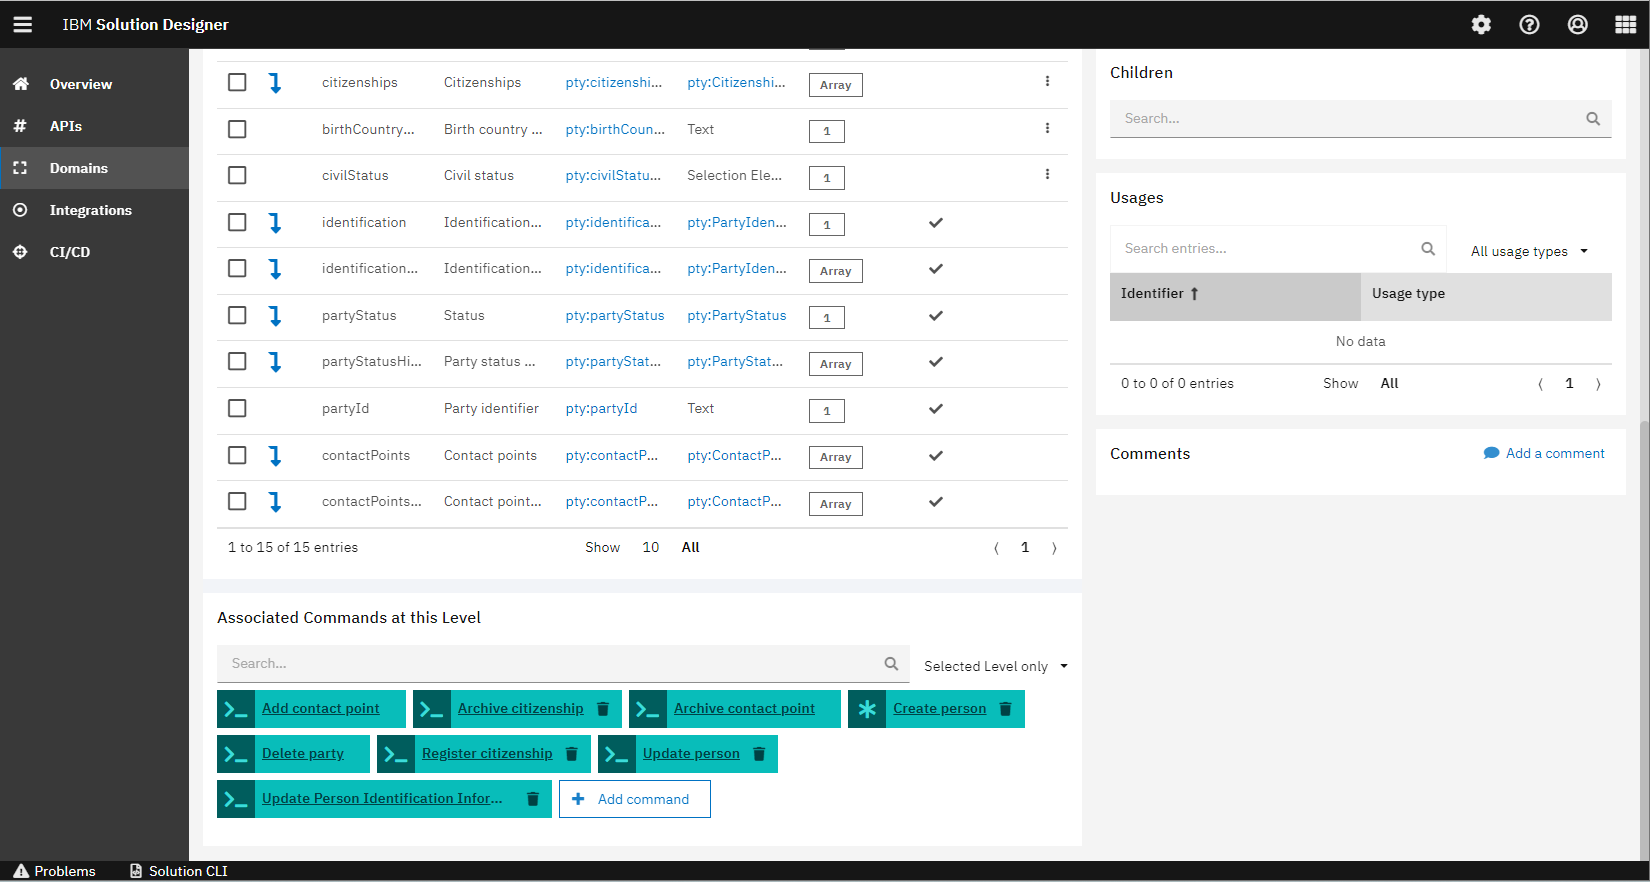Open the Selected Level only dropdown
The image size is (1650, 882).
point(995,666)
